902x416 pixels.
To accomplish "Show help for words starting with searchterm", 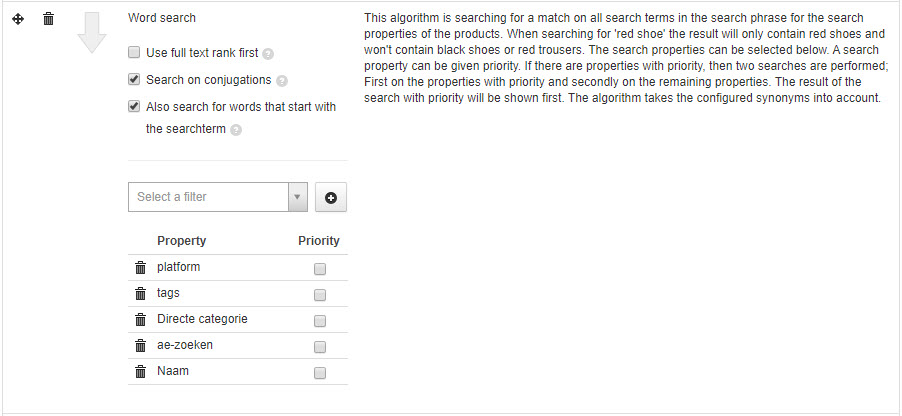I will coord(236,130).
